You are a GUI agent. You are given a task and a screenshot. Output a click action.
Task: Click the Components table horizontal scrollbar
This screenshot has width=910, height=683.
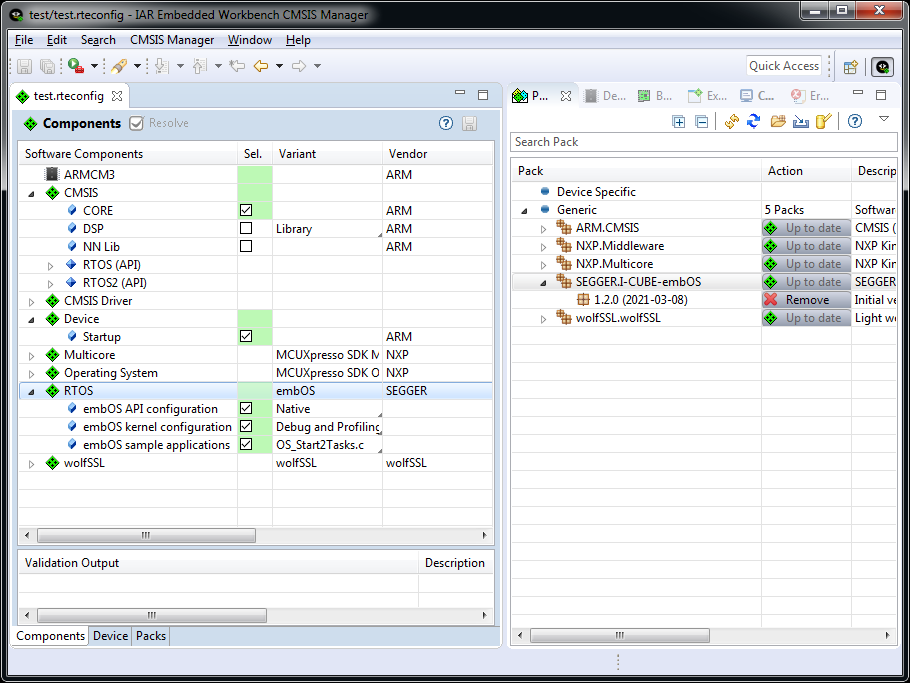pyautogui.click(x=145, y=536)
